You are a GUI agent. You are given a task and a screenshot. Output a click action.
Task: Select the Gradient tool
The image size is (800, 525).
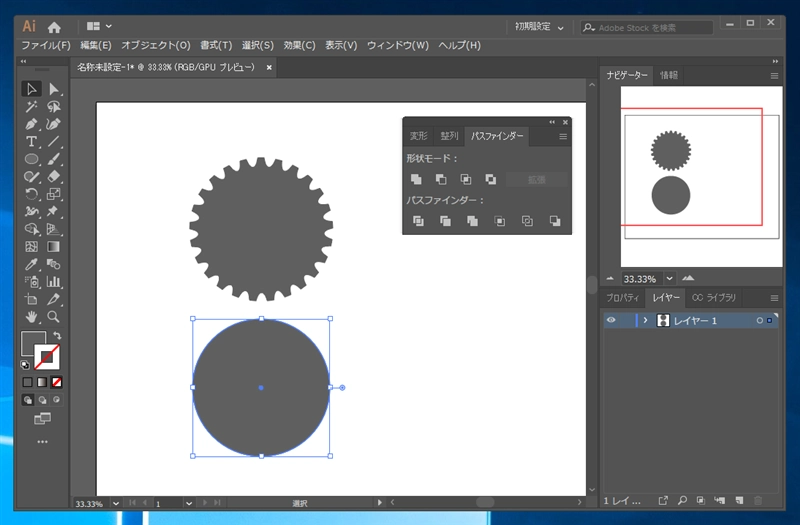(x=54, y=247)
